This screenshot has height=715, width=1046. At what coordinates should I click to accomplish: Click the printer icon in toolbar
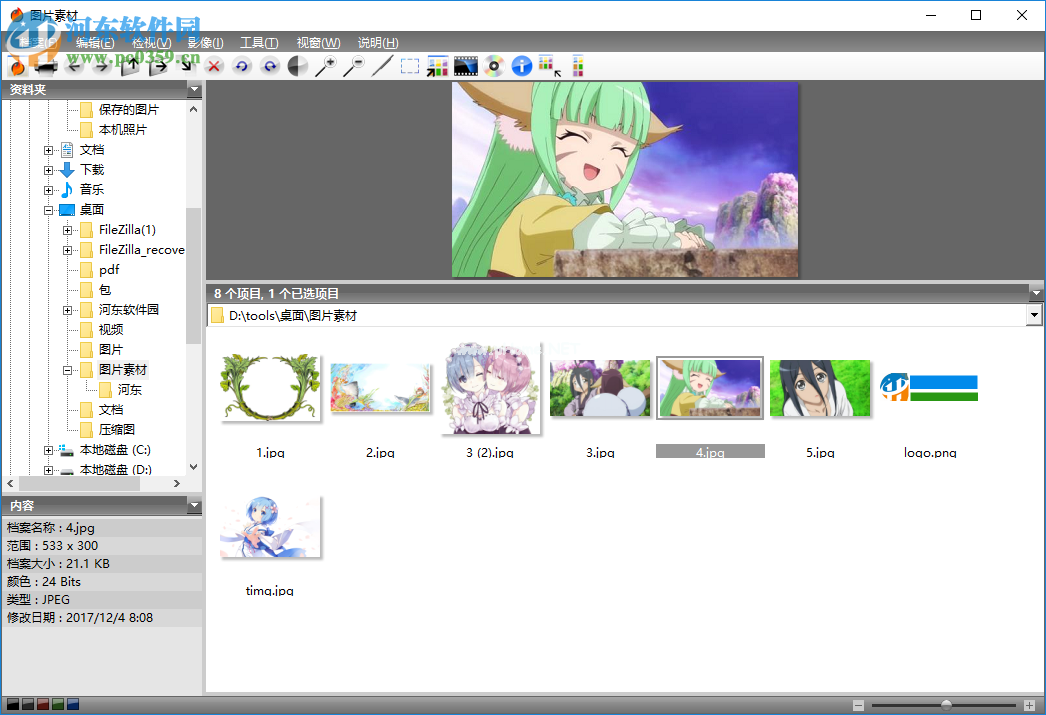[x=45, y=66]
